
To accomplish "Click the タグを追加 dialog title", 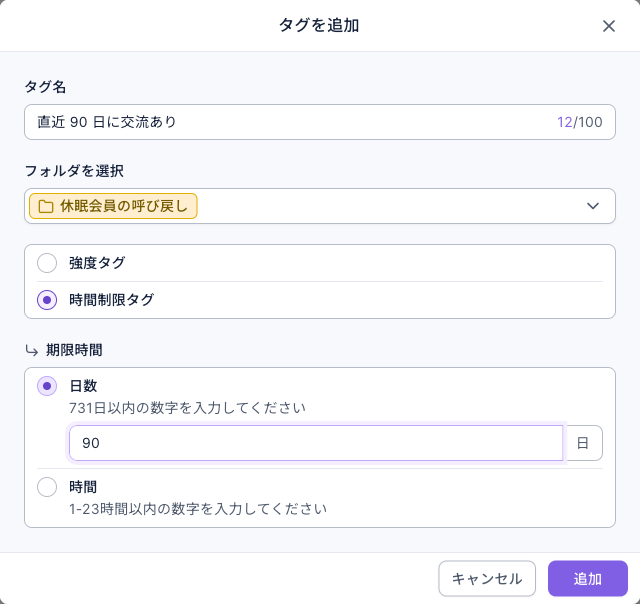I will coord(319,25).
